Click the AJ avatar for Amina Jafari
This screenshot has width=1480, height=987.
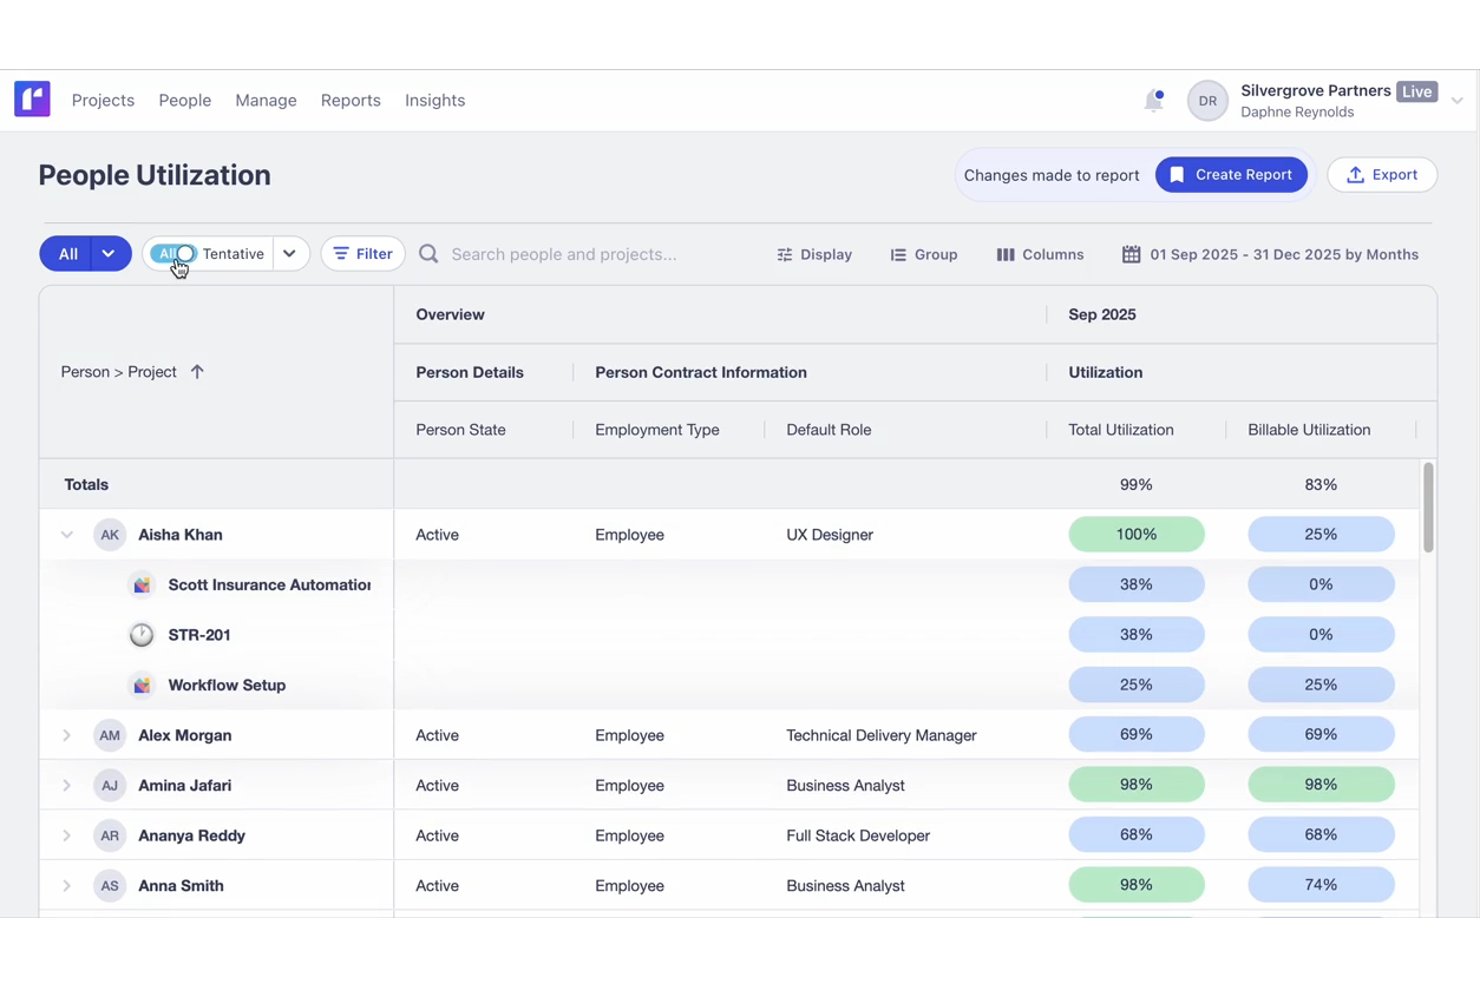(x=110, y=785)
